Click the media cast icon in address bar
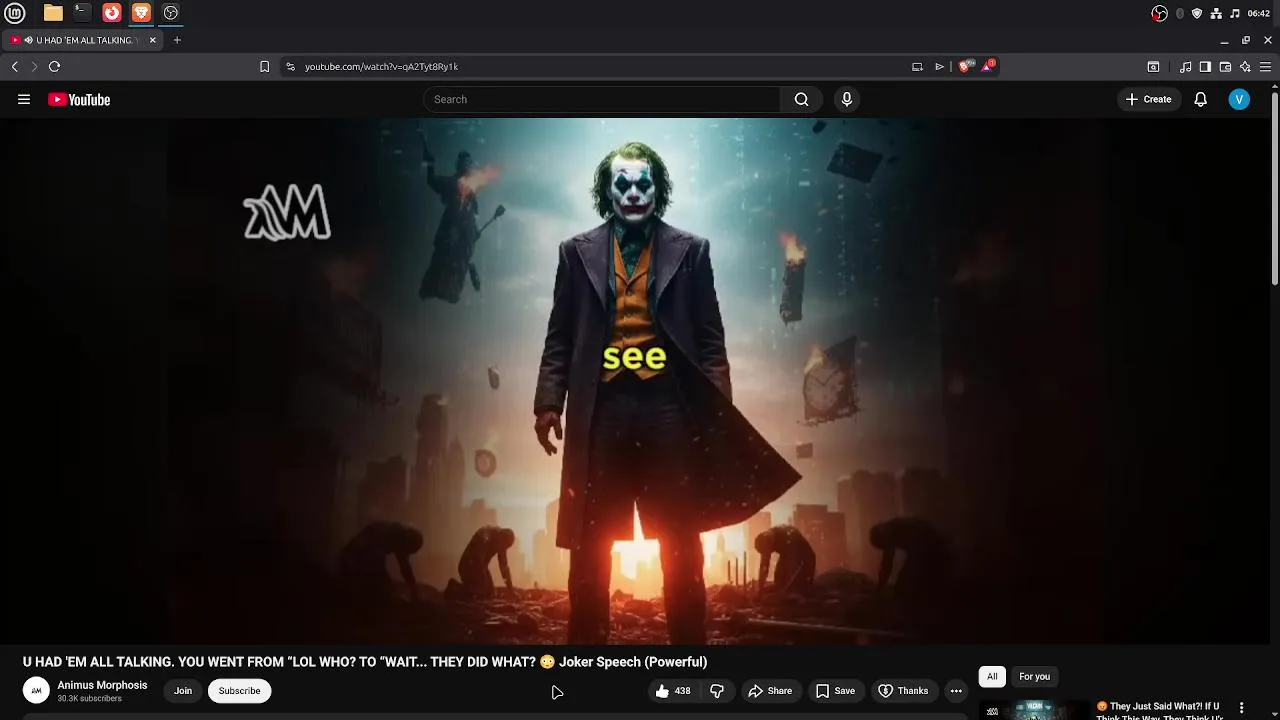The height and width of the screenshot is (720, 1280). click(x=917, y=66)
